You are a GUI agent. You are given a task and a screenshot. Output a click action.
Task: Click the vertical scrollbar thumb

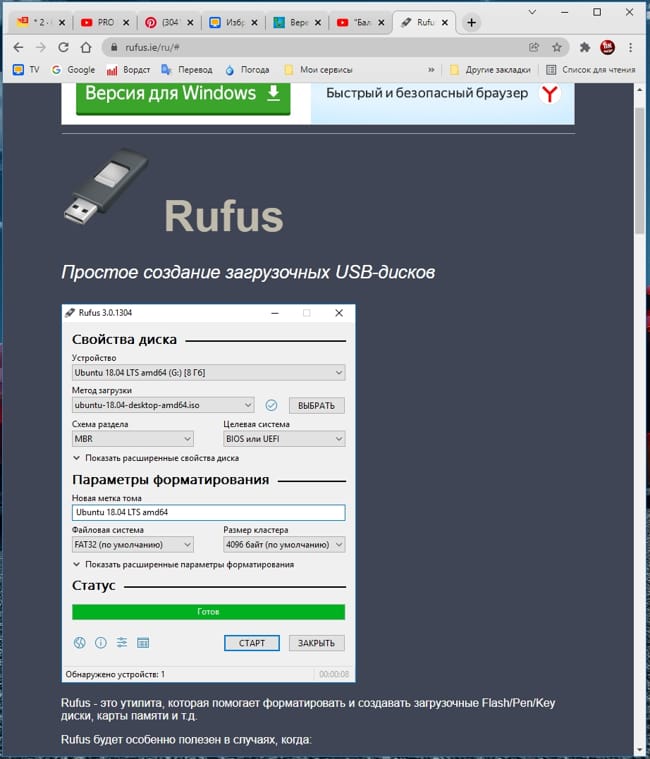tap(640, 169)
